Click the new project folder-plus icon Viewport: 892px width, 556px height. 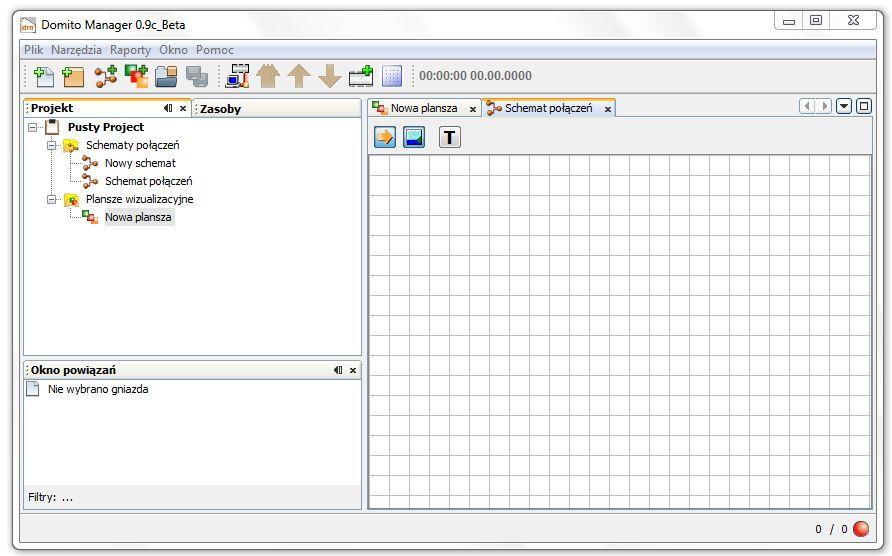[x=73, y=76]
